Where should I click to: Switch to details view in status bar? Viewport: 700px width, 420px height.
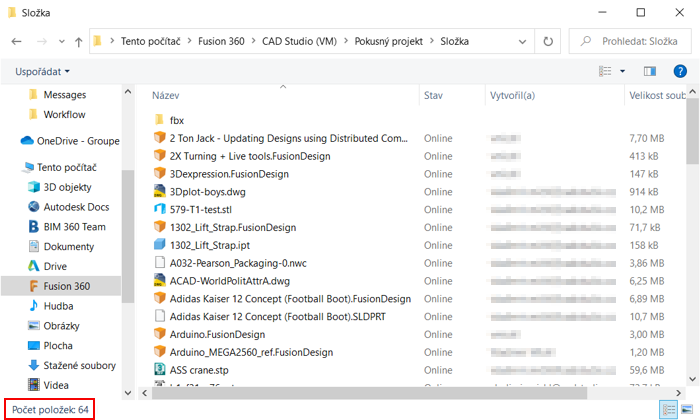[x=667, y=409]
